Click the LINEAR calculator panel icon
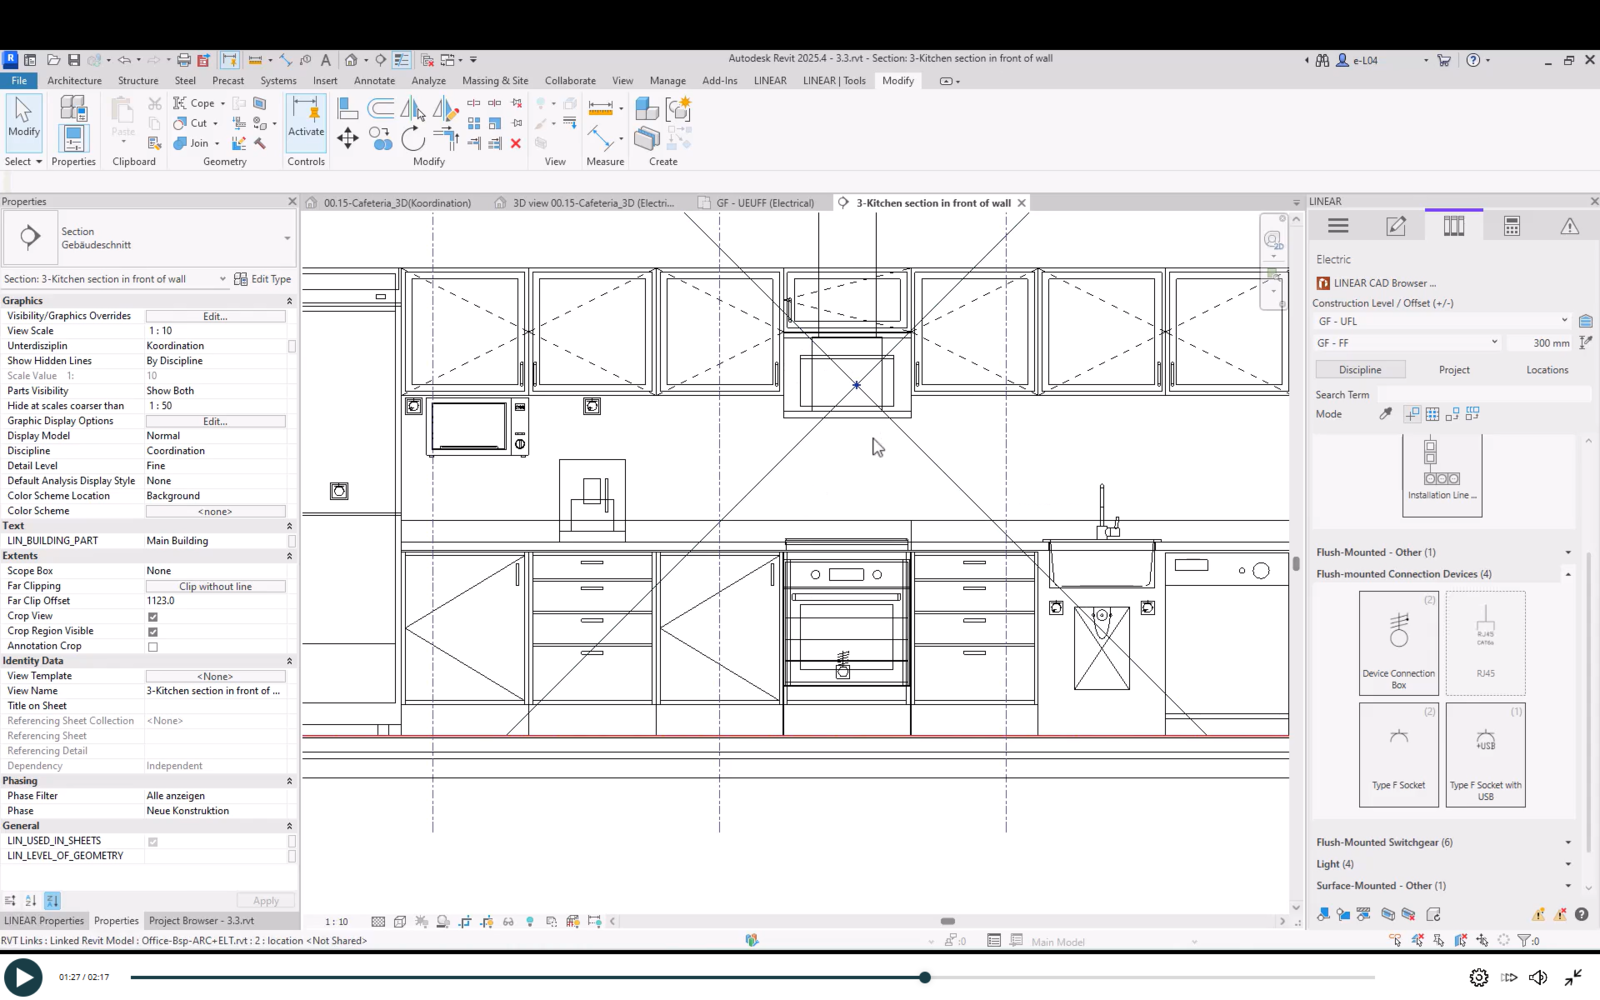 click(1511, 227)
